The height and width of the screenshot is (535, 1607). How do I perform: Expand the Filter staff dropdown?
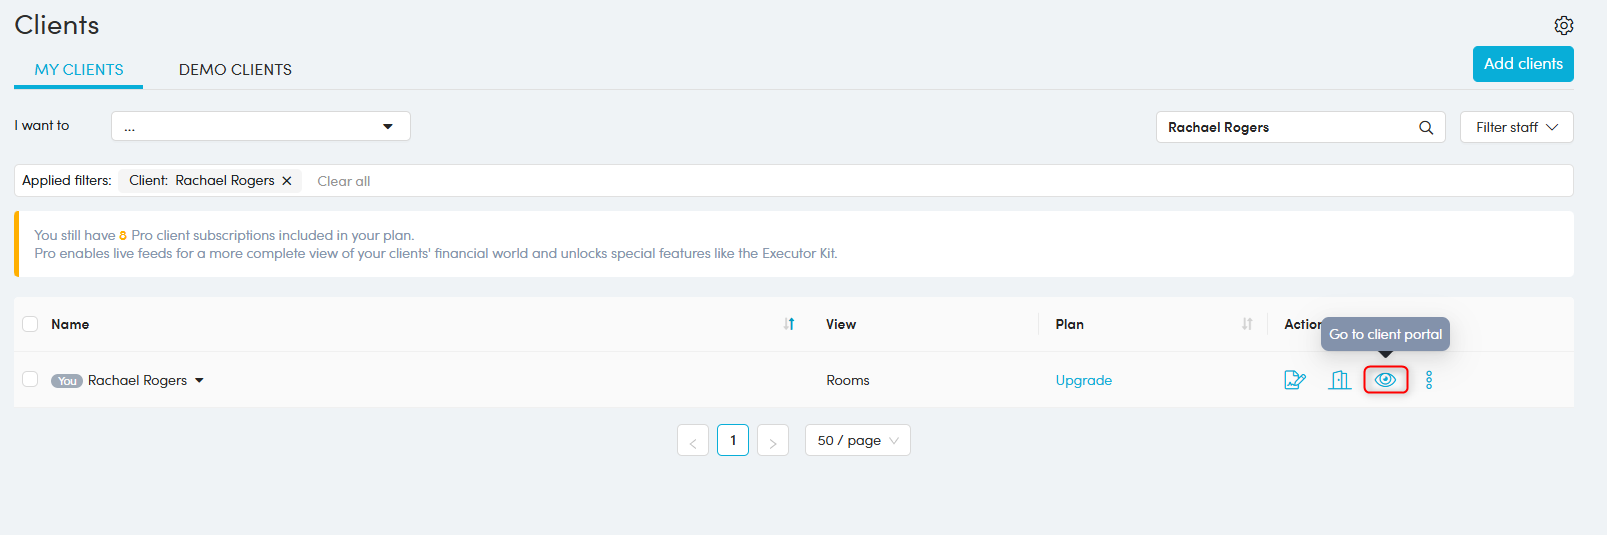click(1516, 127)
